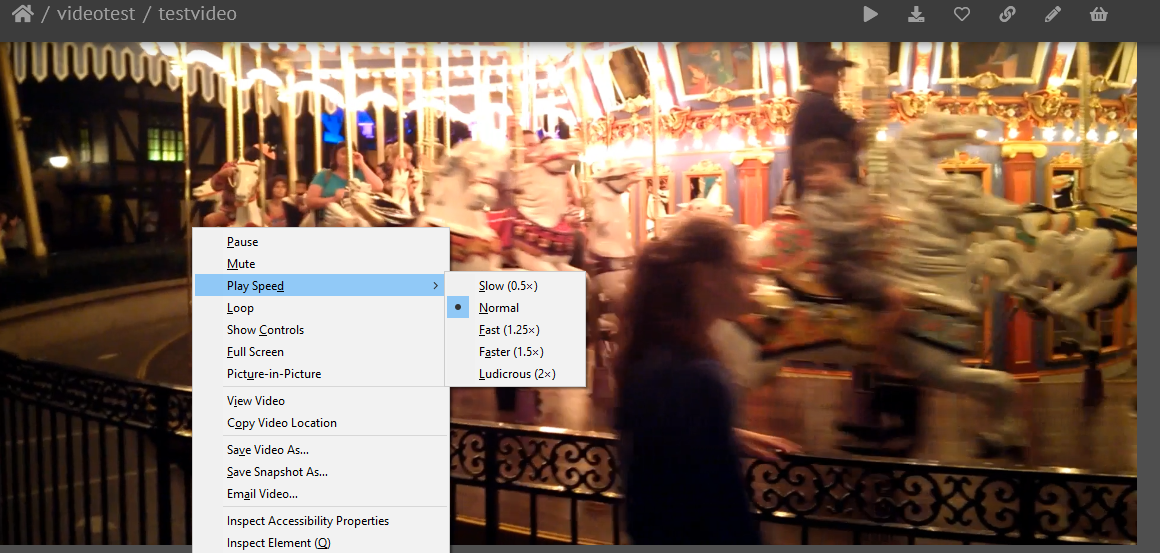Set speed to Slow (0.5×)
The width and height of the screenshot is (1160, 553).
pos(515,286)
